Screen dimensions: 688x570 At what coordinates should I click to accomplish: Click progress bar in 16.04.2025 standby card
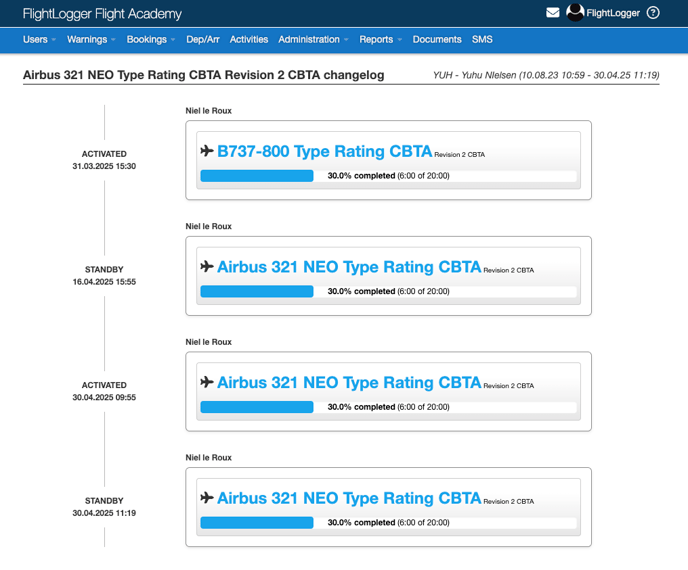[x=388, y=291]
